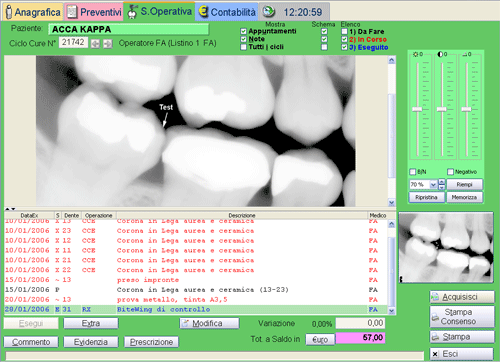Click the brightness slider handle

[x=417, y=109]
